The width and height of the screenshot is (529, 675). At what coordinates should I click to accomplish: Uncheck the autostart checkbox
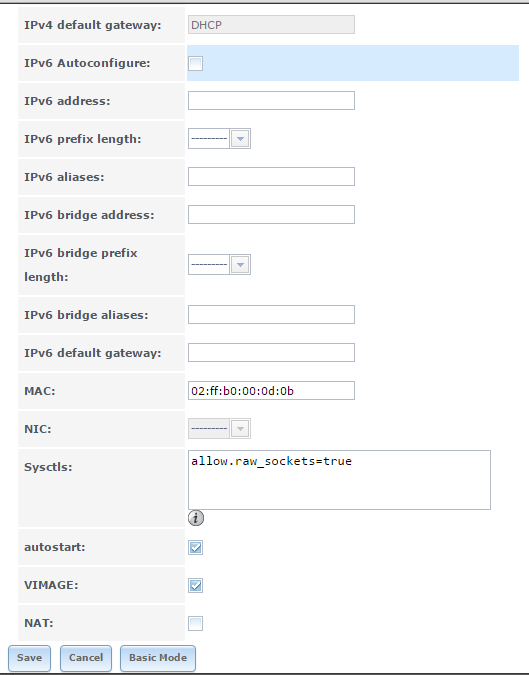coord(195,548)
